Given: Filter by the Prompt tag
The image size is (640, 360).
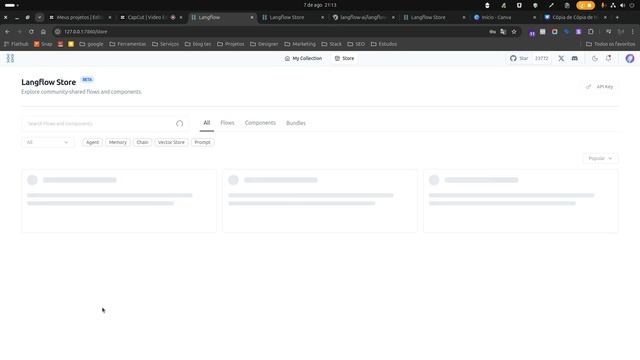Looking at the screenshot, I should click(202, 142).
